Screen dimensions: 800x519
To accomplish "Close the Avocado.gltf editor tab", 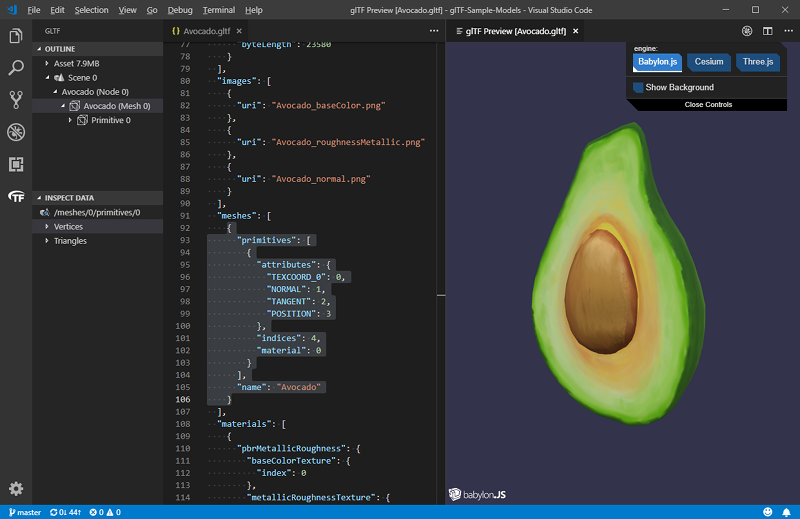I will tap(239, 31).
